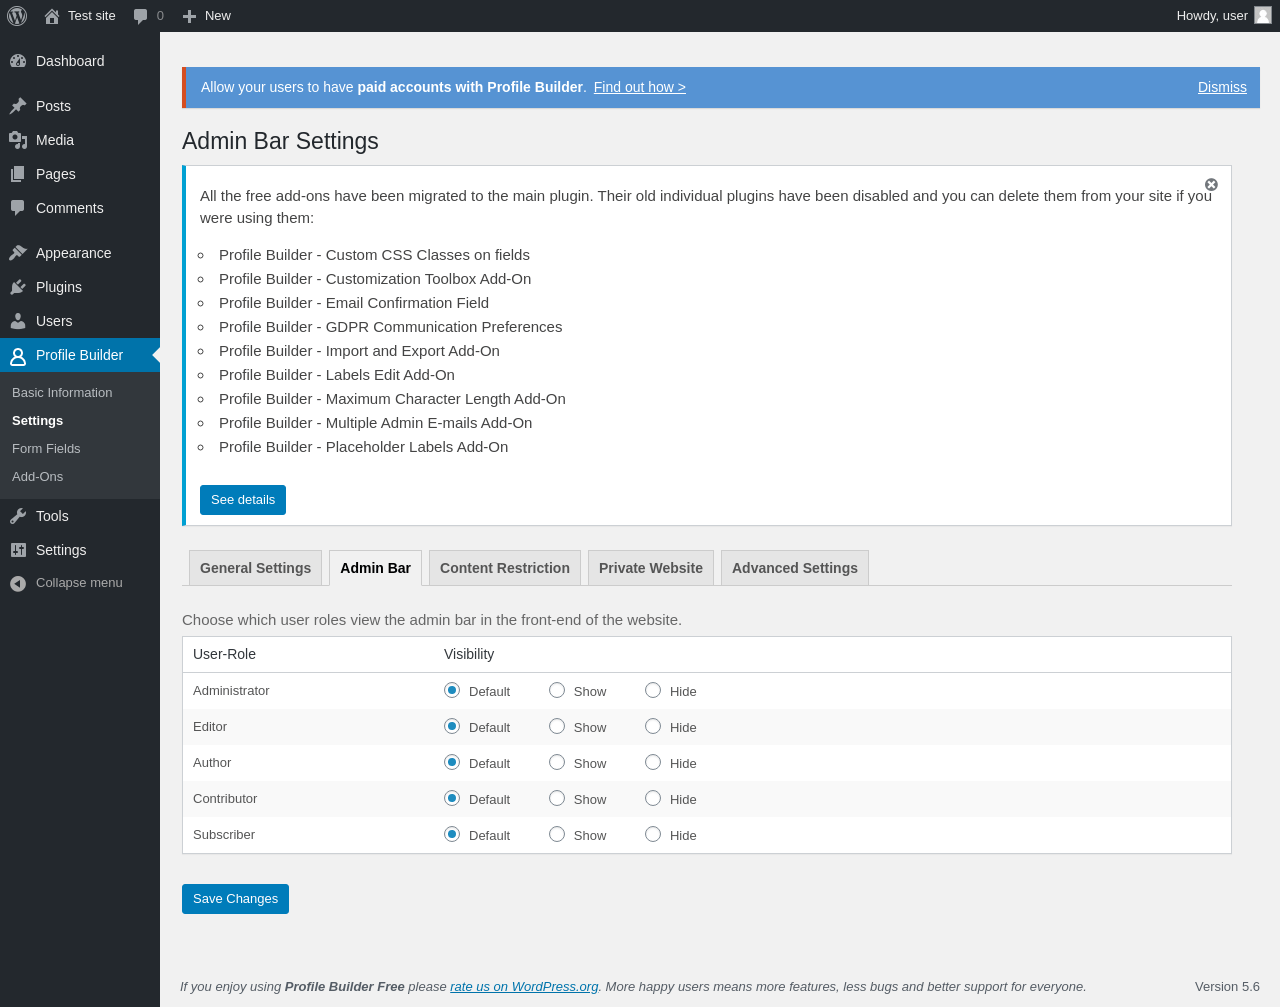This screenshot has width=1280, height=1007.
Task: Click the Profile Builder user icon
Action: [x=18, y=356]
